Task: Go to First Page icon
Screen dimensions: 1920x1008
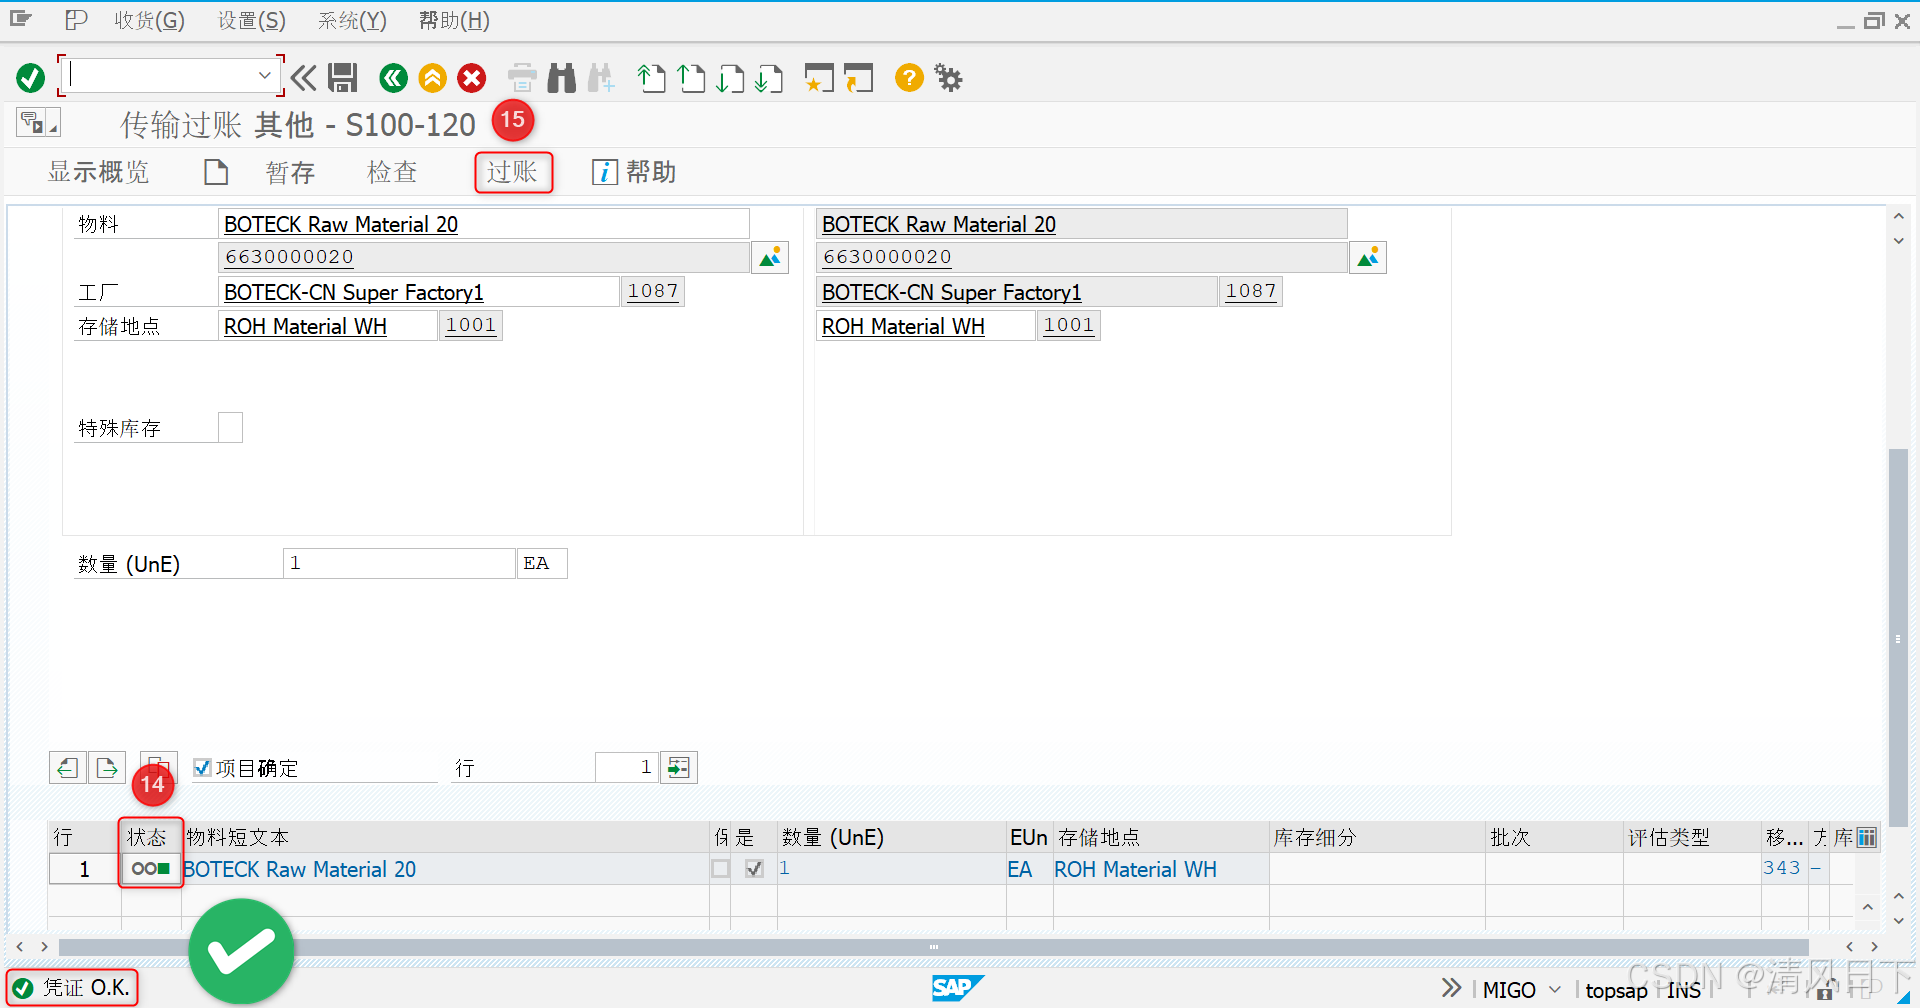Action: click(x=652, y=78)
